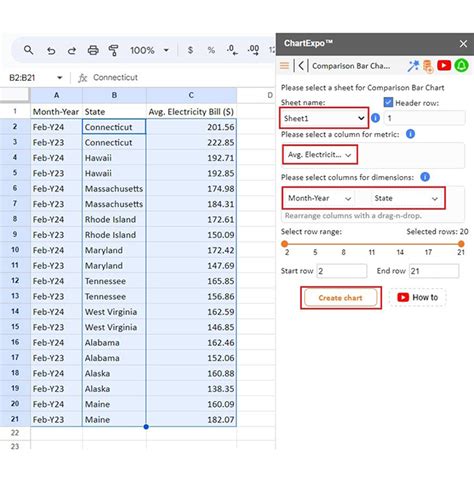This screenshot has width=474, height=482.
Task: Click the right row range slider handle
Action: coord(461,244)
